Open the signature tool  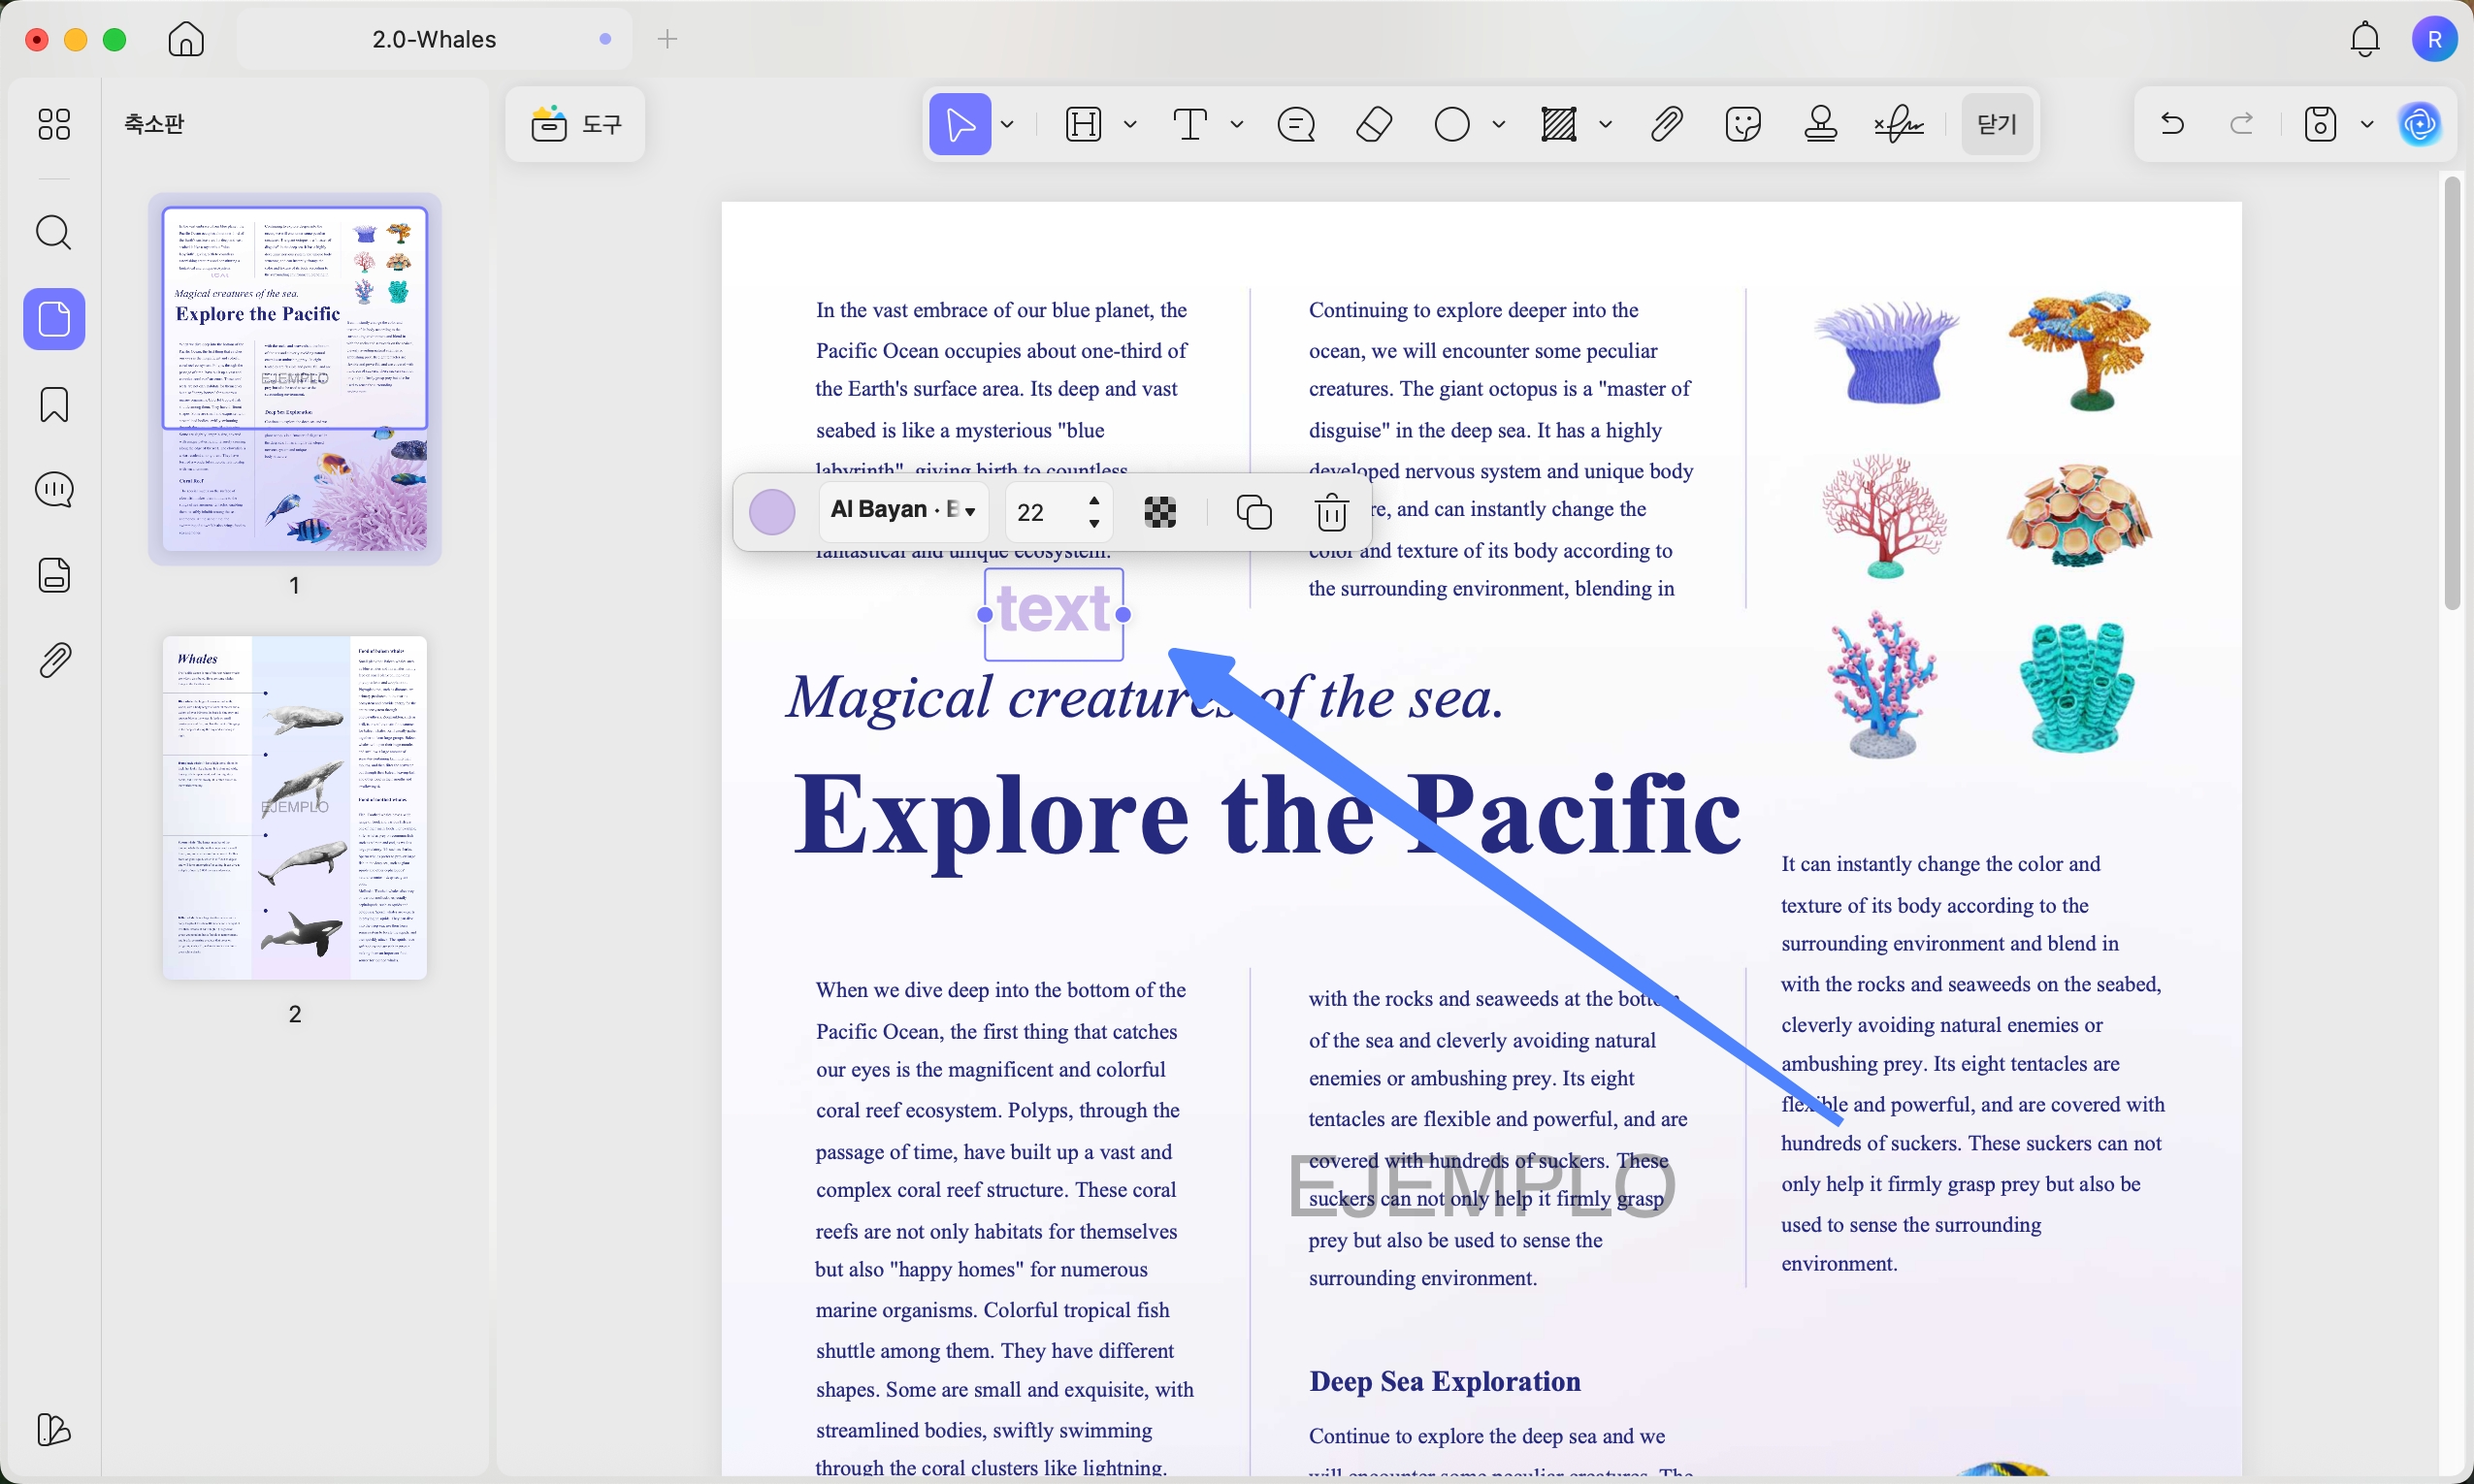point(1898,125)
